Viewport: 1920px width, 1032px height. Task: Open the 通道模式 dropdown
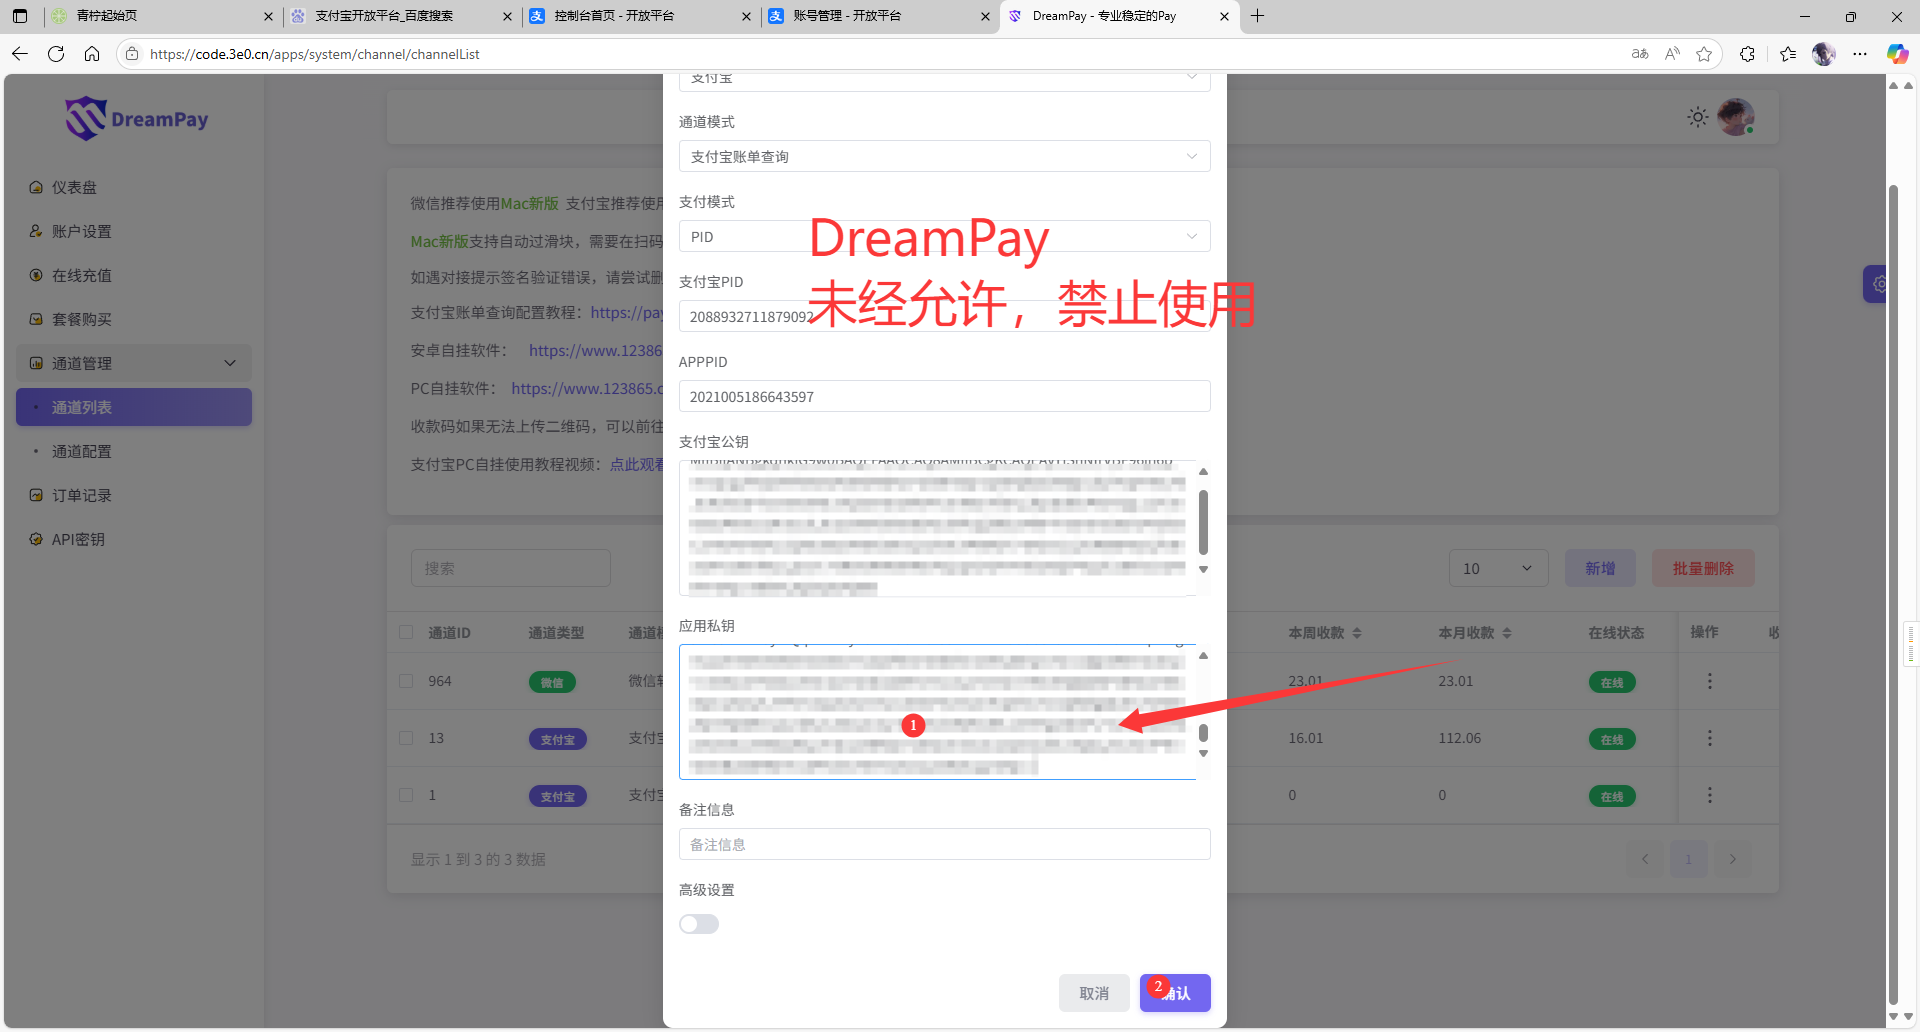943,157
